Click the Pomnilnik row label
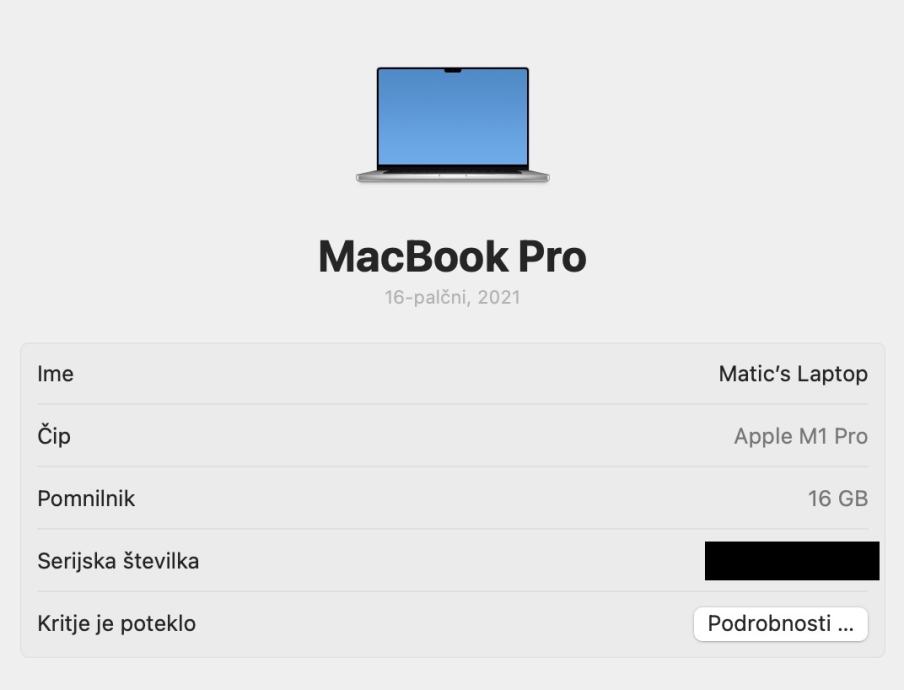 (x=86, y=499)
